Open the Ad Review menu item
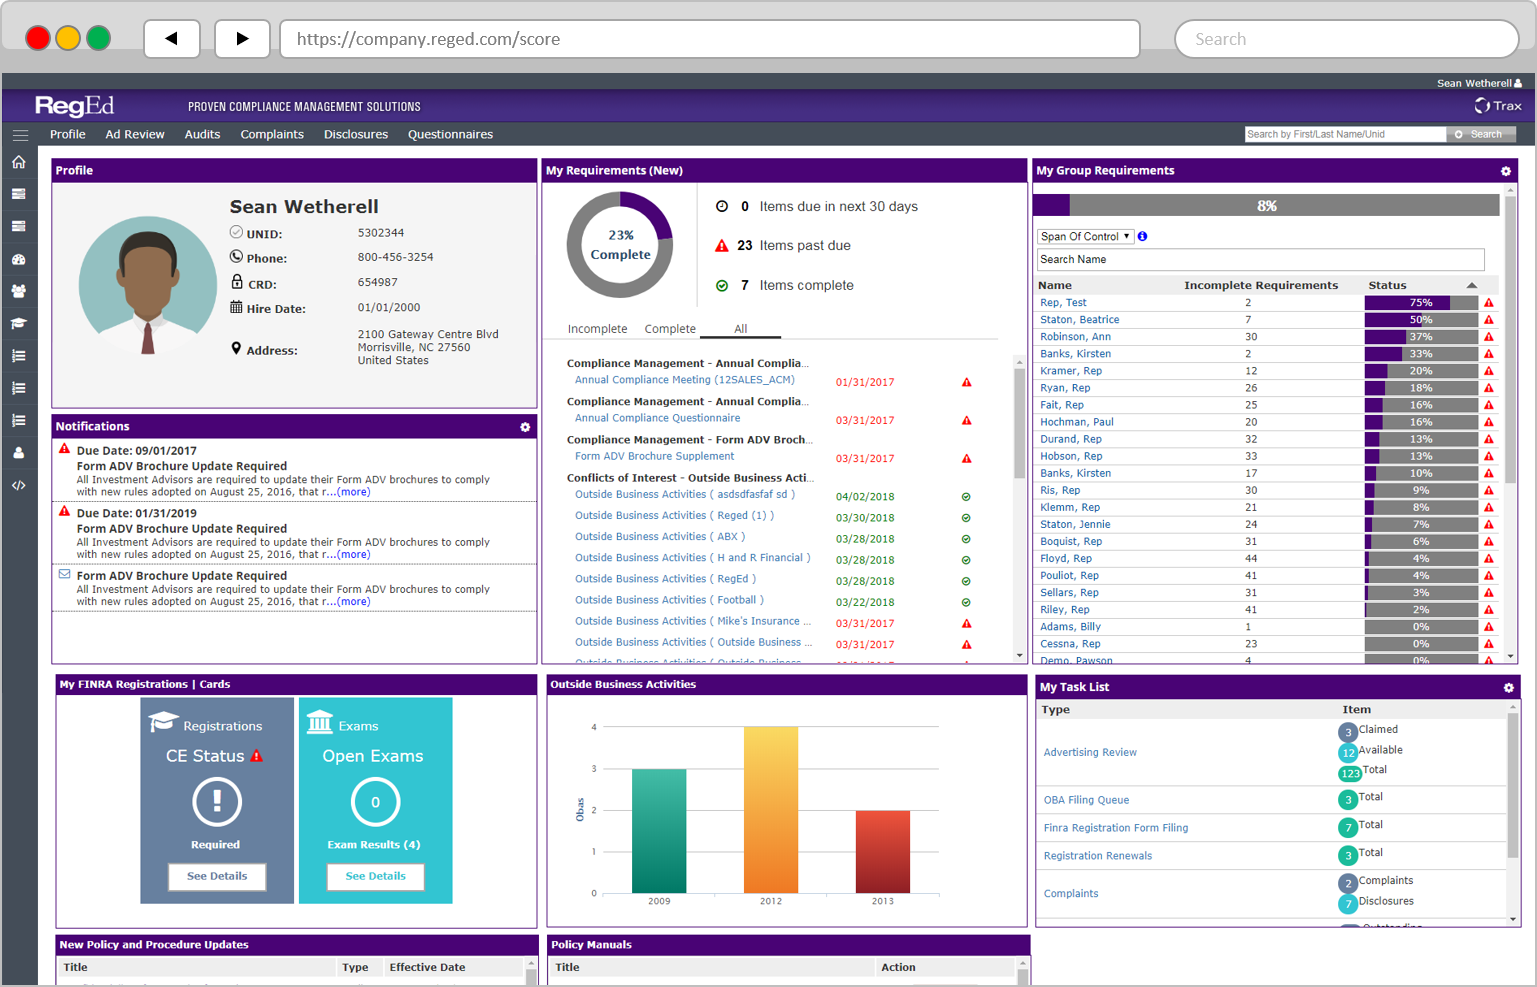The width and height of the screenshot is (1537, 987). (134, 134)
